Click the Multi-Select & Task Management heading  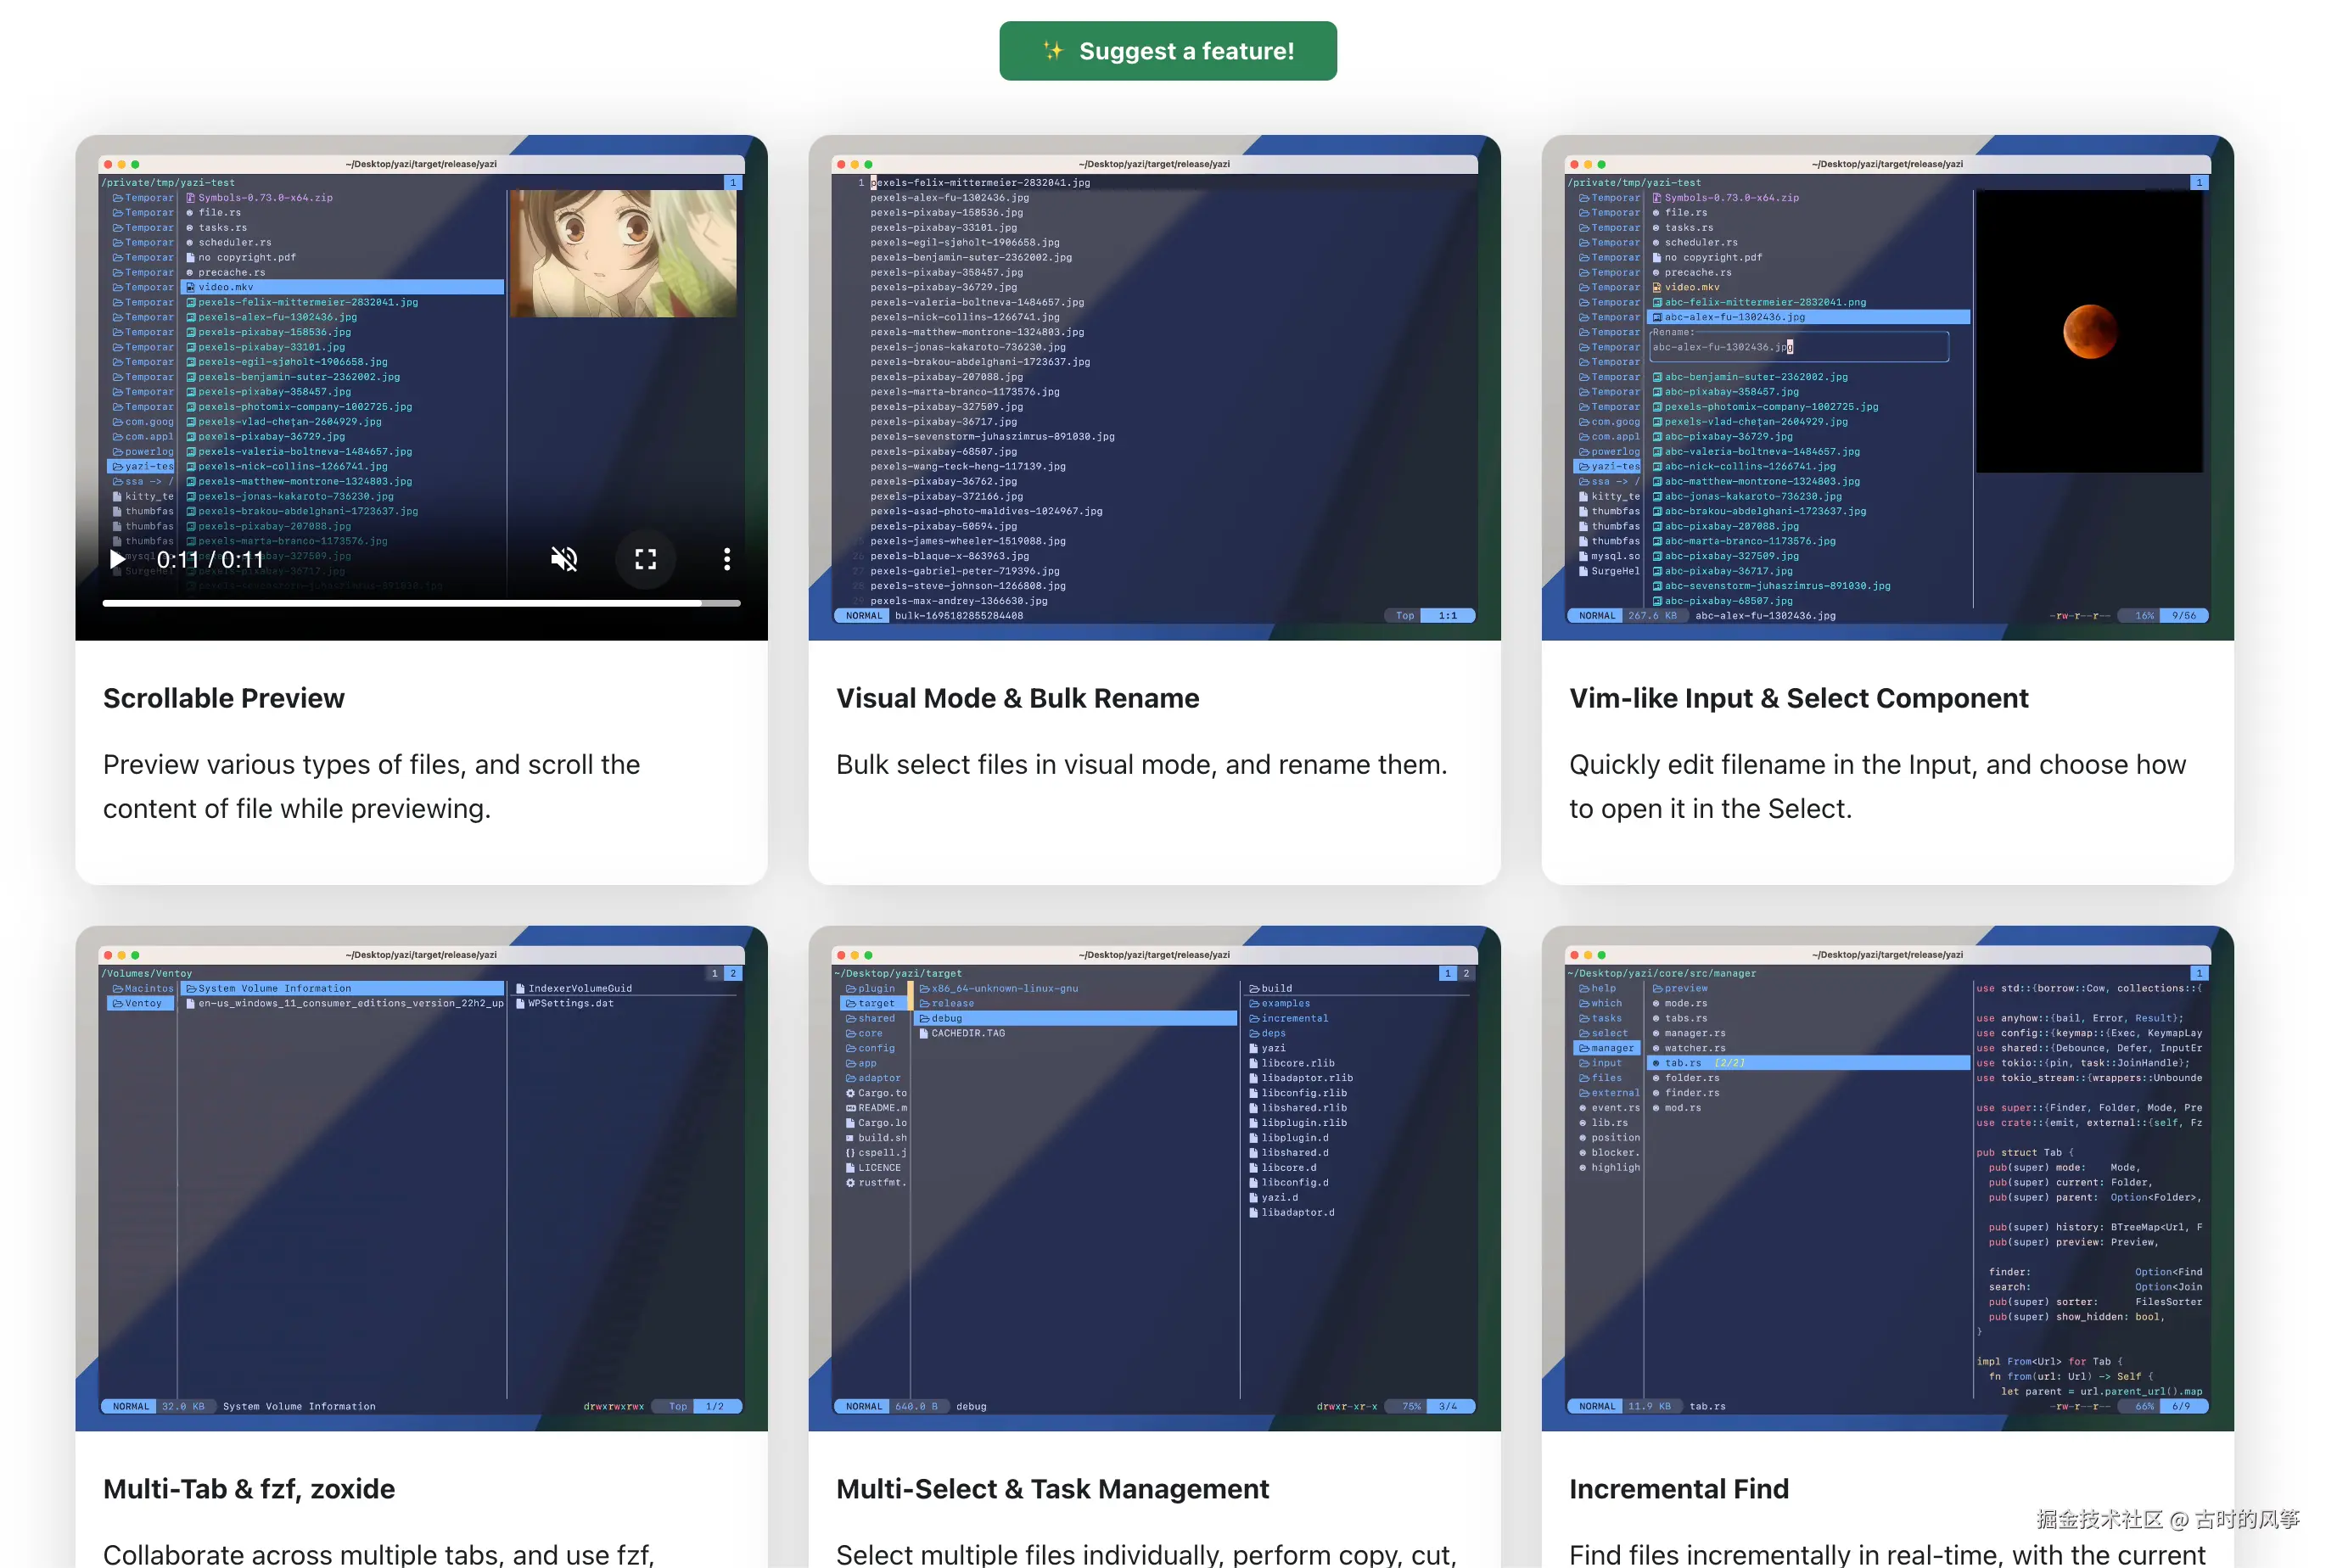pyautogui.click(x=1052, y=1489)
